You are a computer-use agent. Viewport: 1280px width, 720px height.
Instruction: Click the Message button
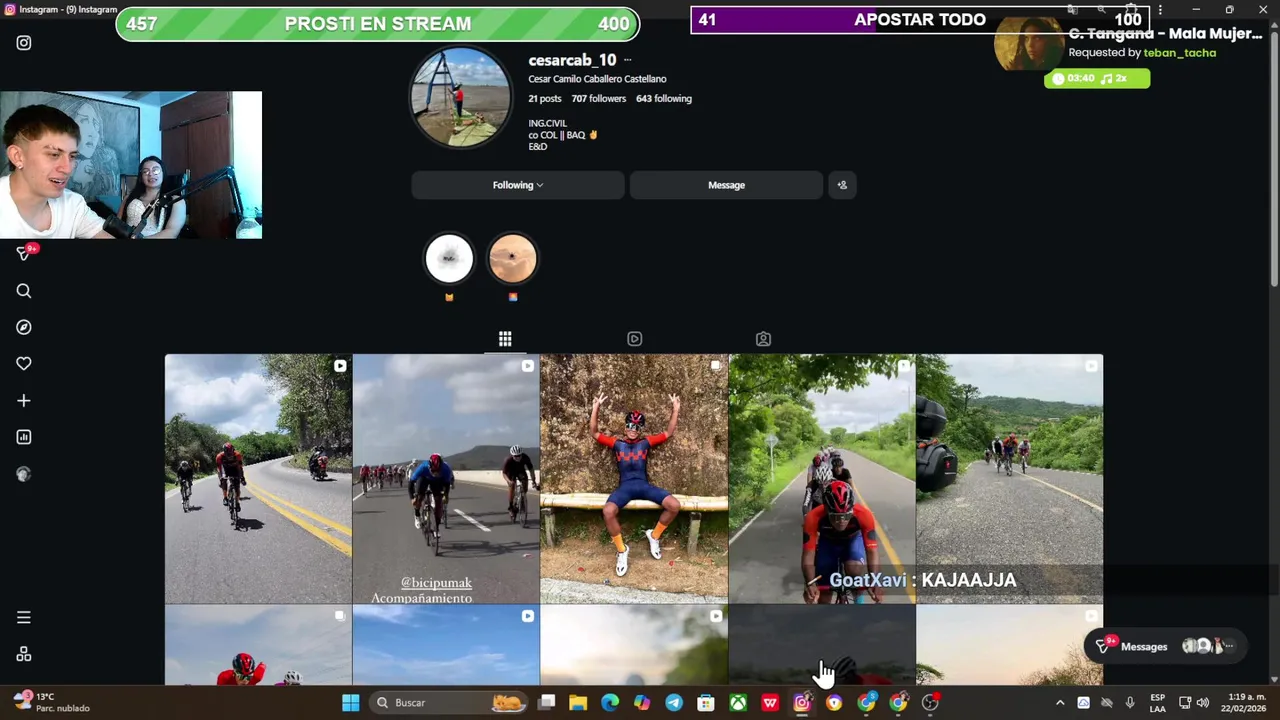pos(726,185)
